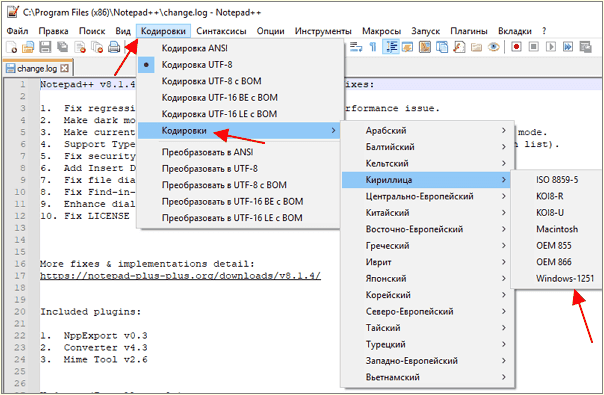Click the Save All toolbar icon

62,47
